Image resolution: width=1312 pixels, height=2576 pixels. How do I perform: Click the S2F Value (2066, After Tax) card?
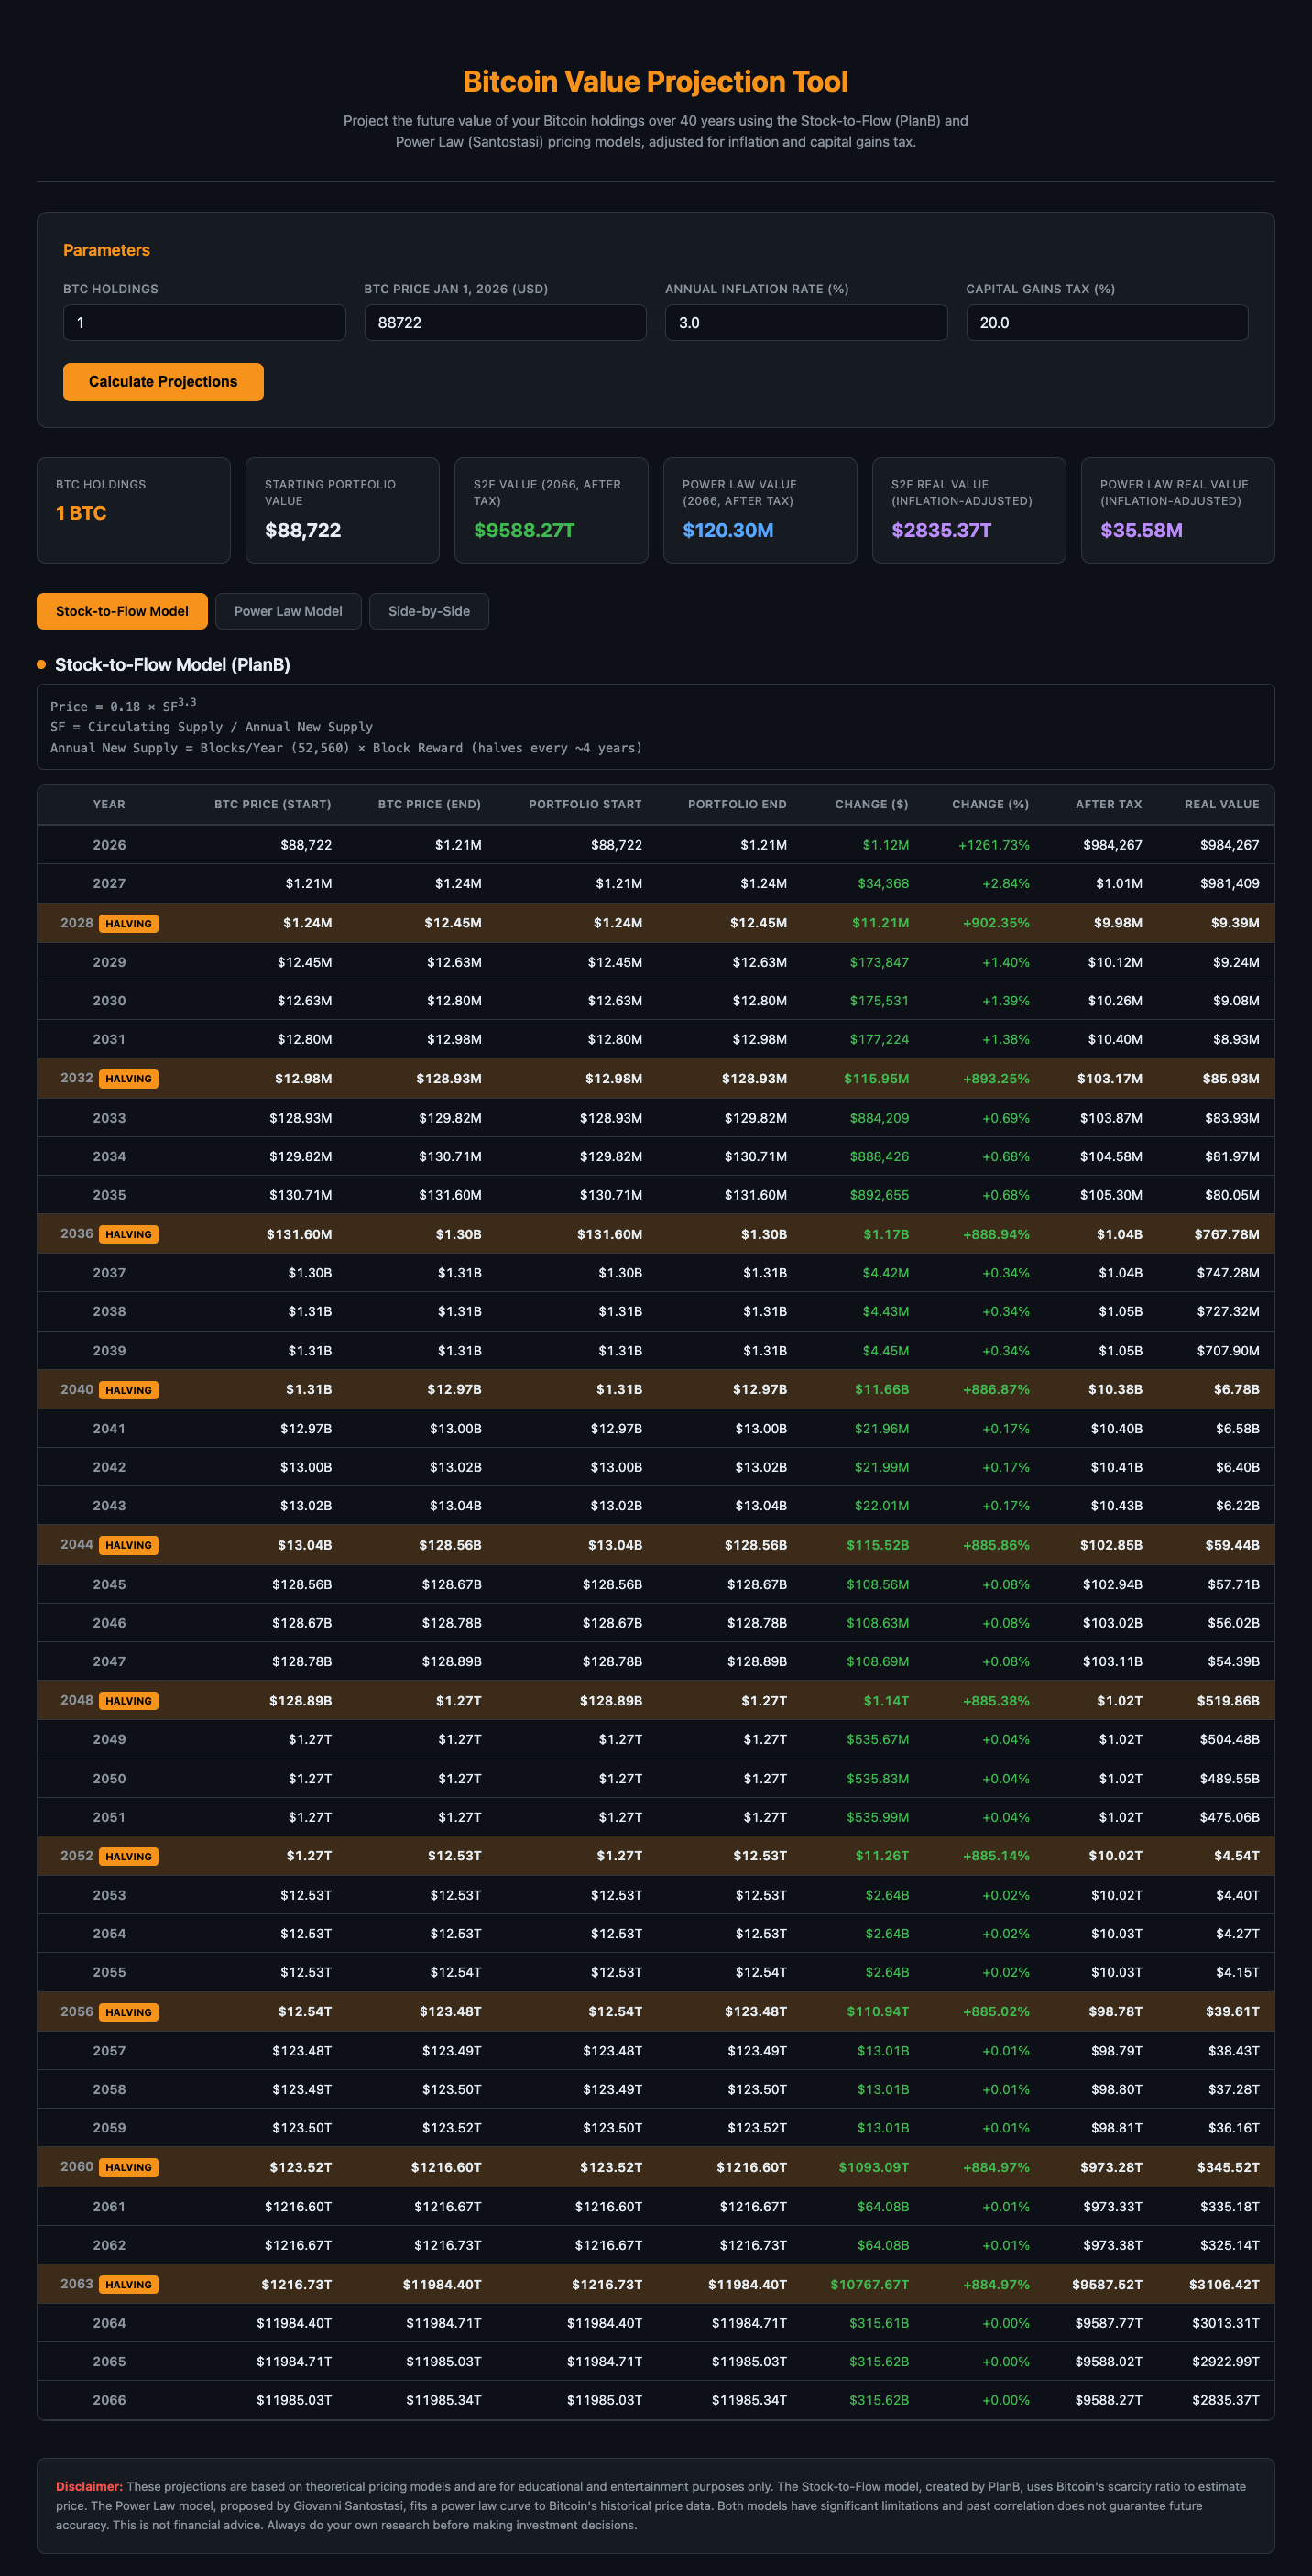(551, 510)
